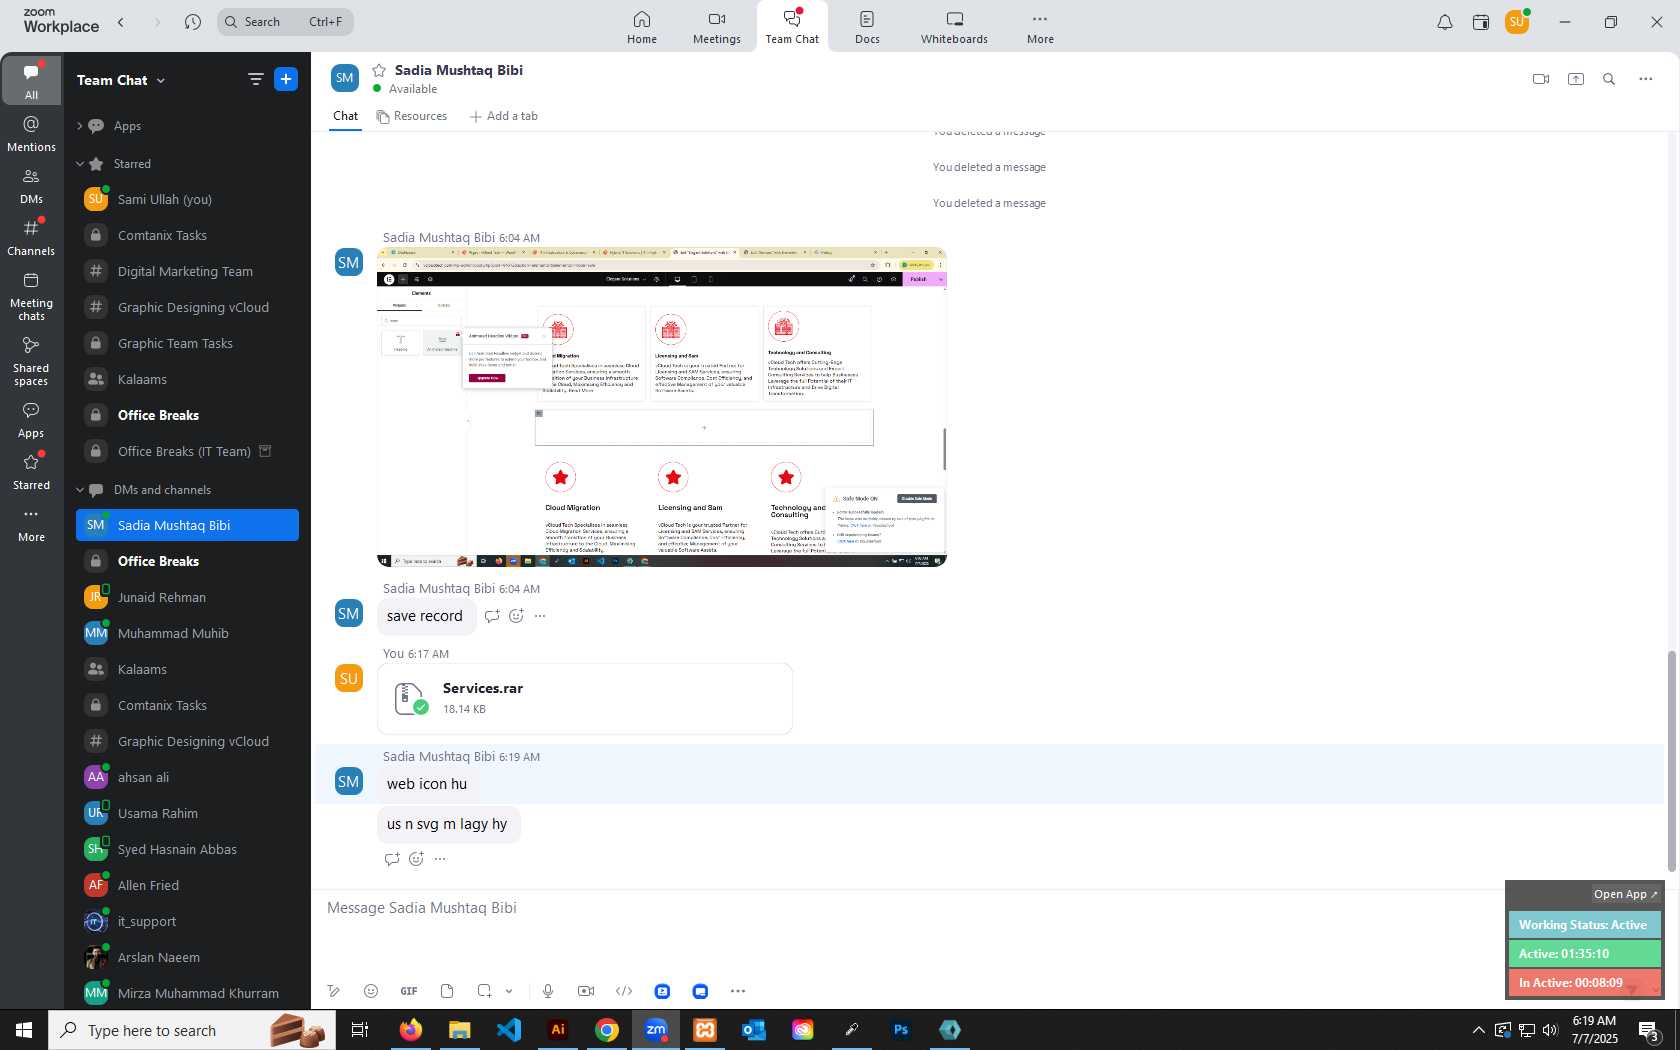Open more actions for 'save record' message
The height and width of the screenshot is (1050, 1680).
coord(540,616)
